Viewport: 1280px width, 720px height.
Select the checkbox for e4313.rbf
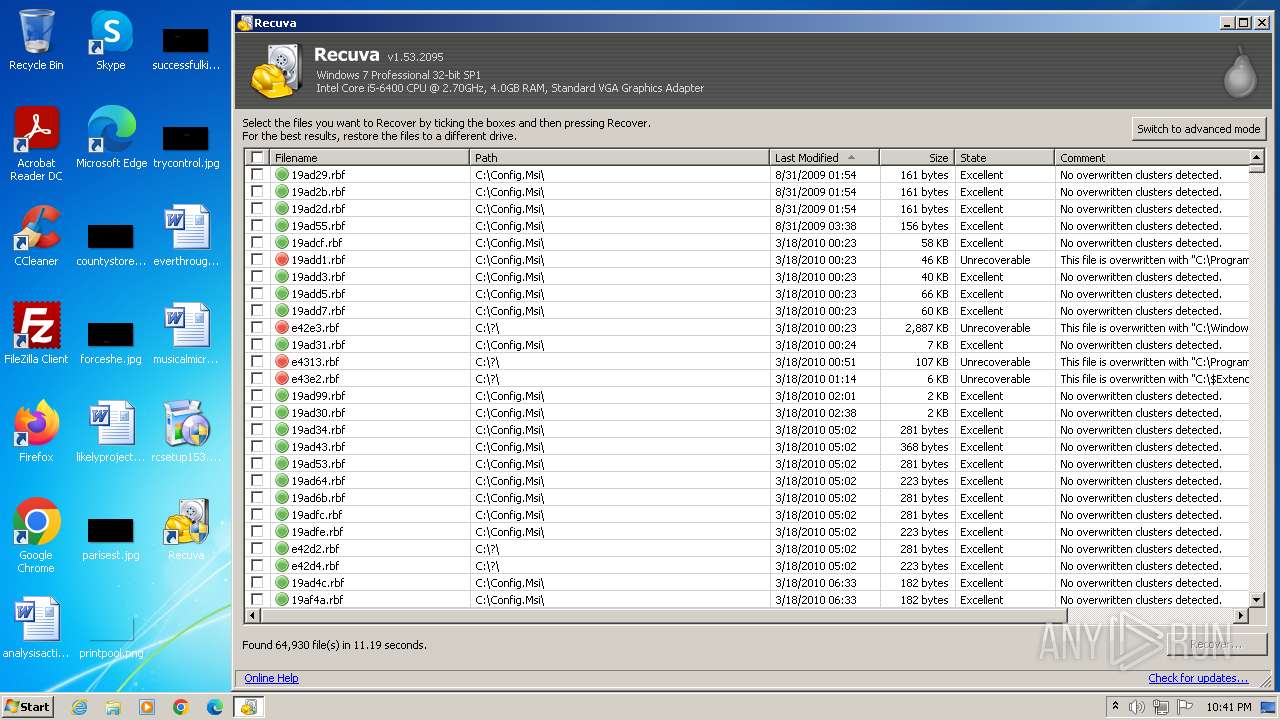click(257, 361)
